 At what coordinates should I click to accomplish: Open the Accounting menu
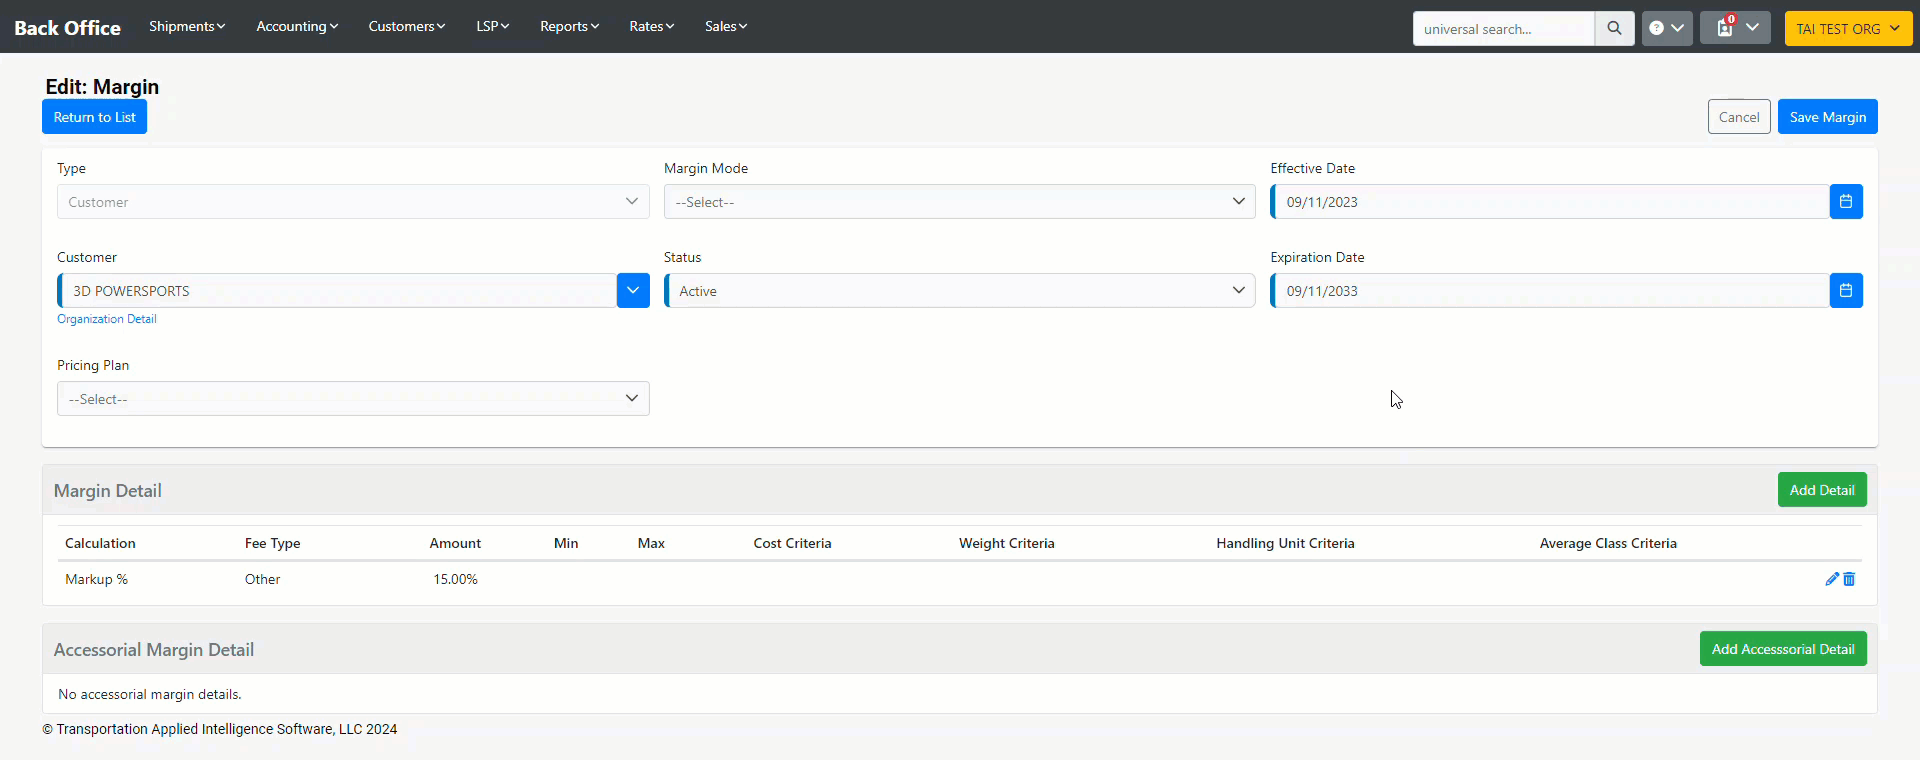pos(296,26)
